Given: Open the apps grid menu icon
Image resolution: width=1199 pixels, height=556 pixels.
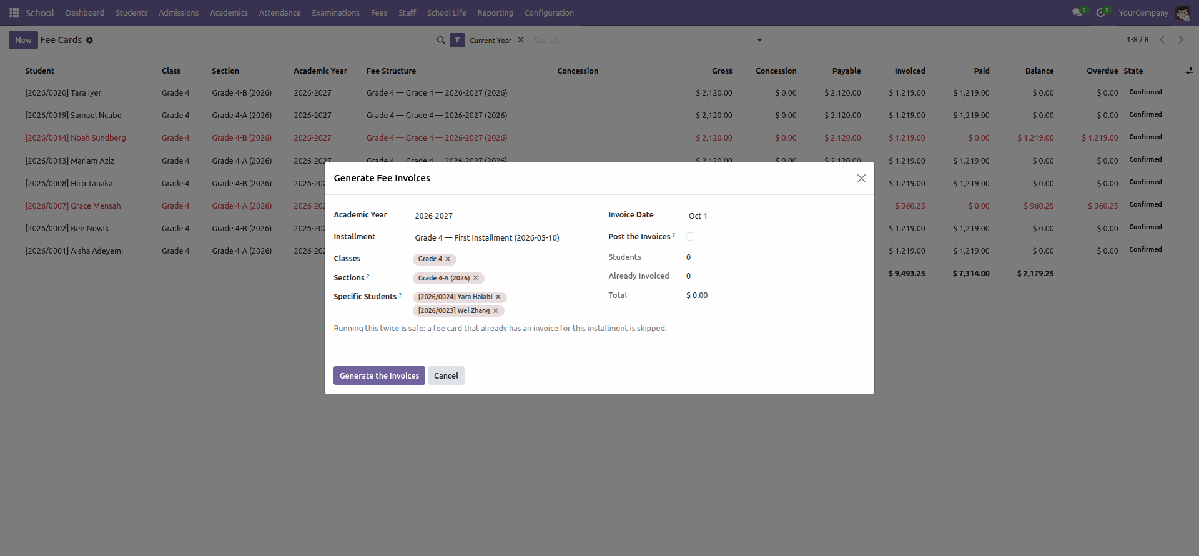Looking at the screenshot, I should click(14, 13).
